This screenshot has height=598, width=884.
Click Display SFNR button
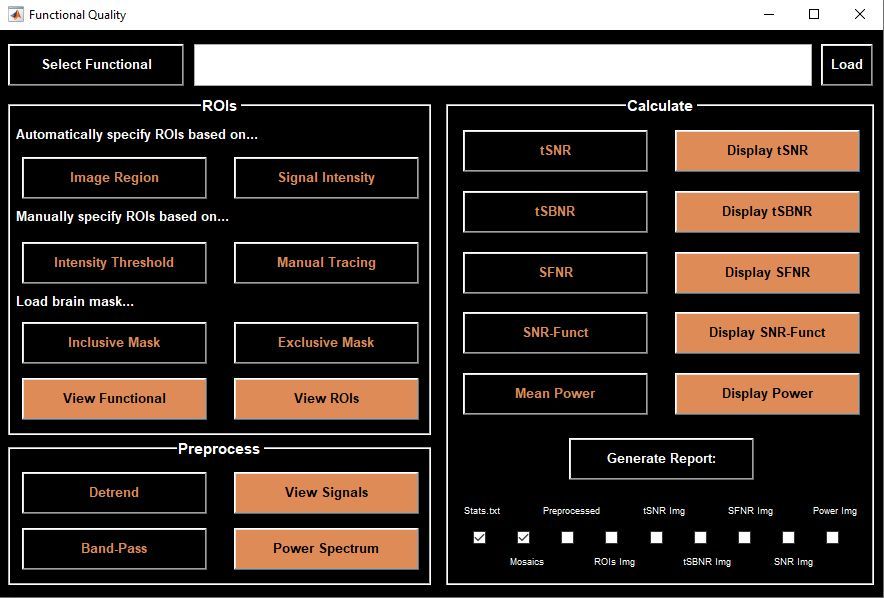pyautogui.click(x=767, y=273)
